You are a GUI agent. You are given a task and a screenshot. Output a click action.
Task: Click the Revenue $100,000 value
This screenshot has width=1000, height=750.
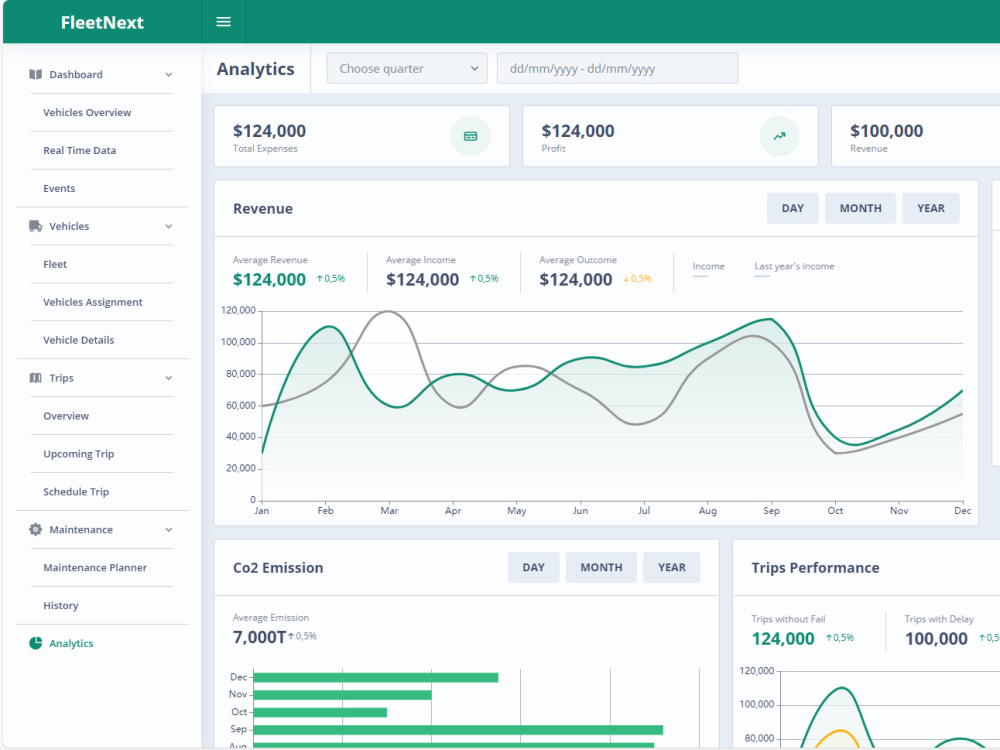[886, 131]
